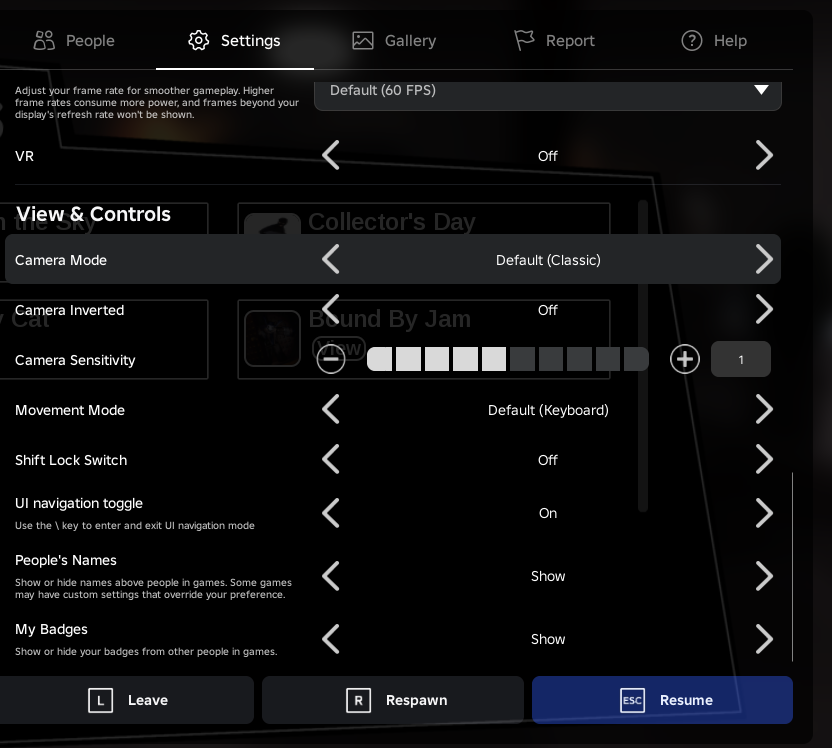Click the right arrow for Shift Lock Switch
This screenshot has height=748, width=832.
(764, 459)
